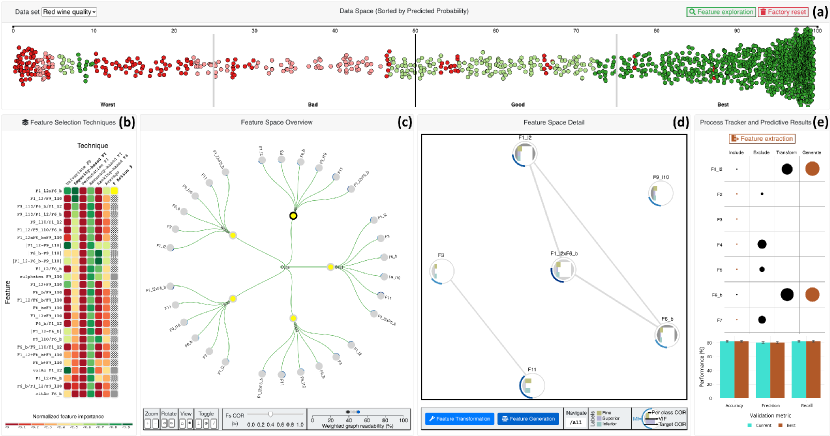Click the black-outlined root node in overview
Screen dimensions: 830x436
tap(293, 216)
